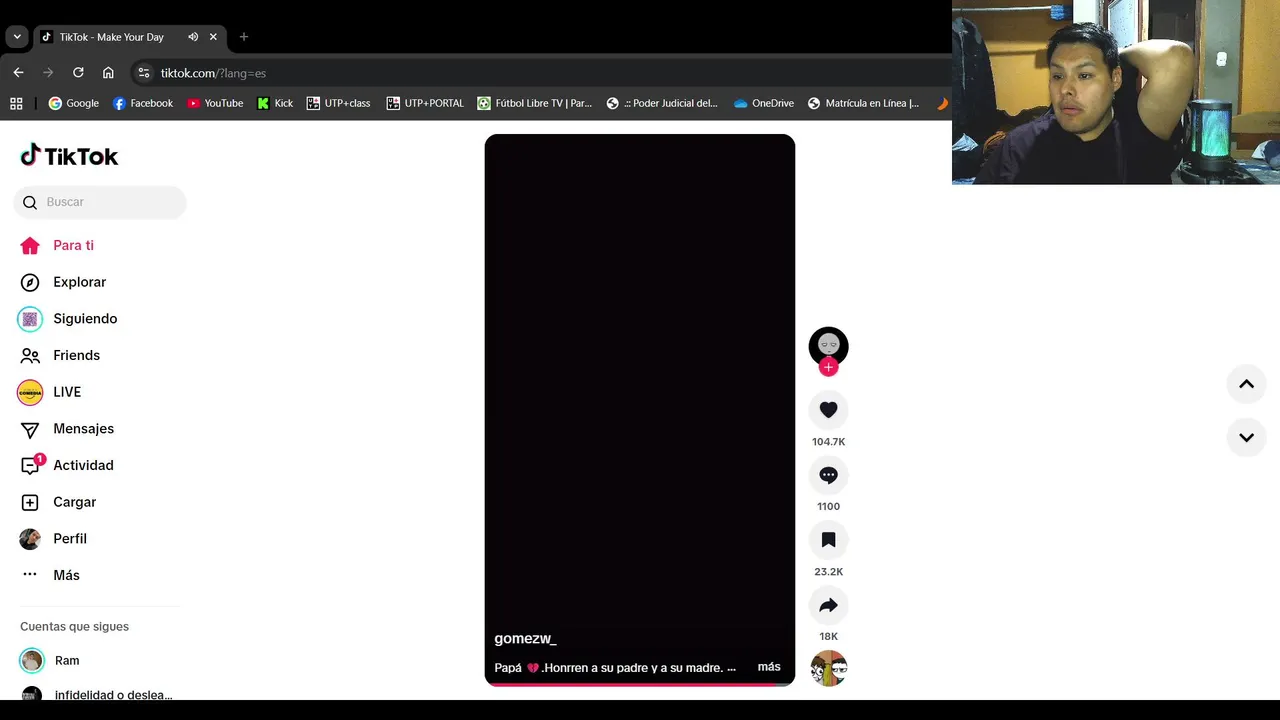1280x720 pixels.
Task: Click the browser forward arrow
Action: coord(48,73)
